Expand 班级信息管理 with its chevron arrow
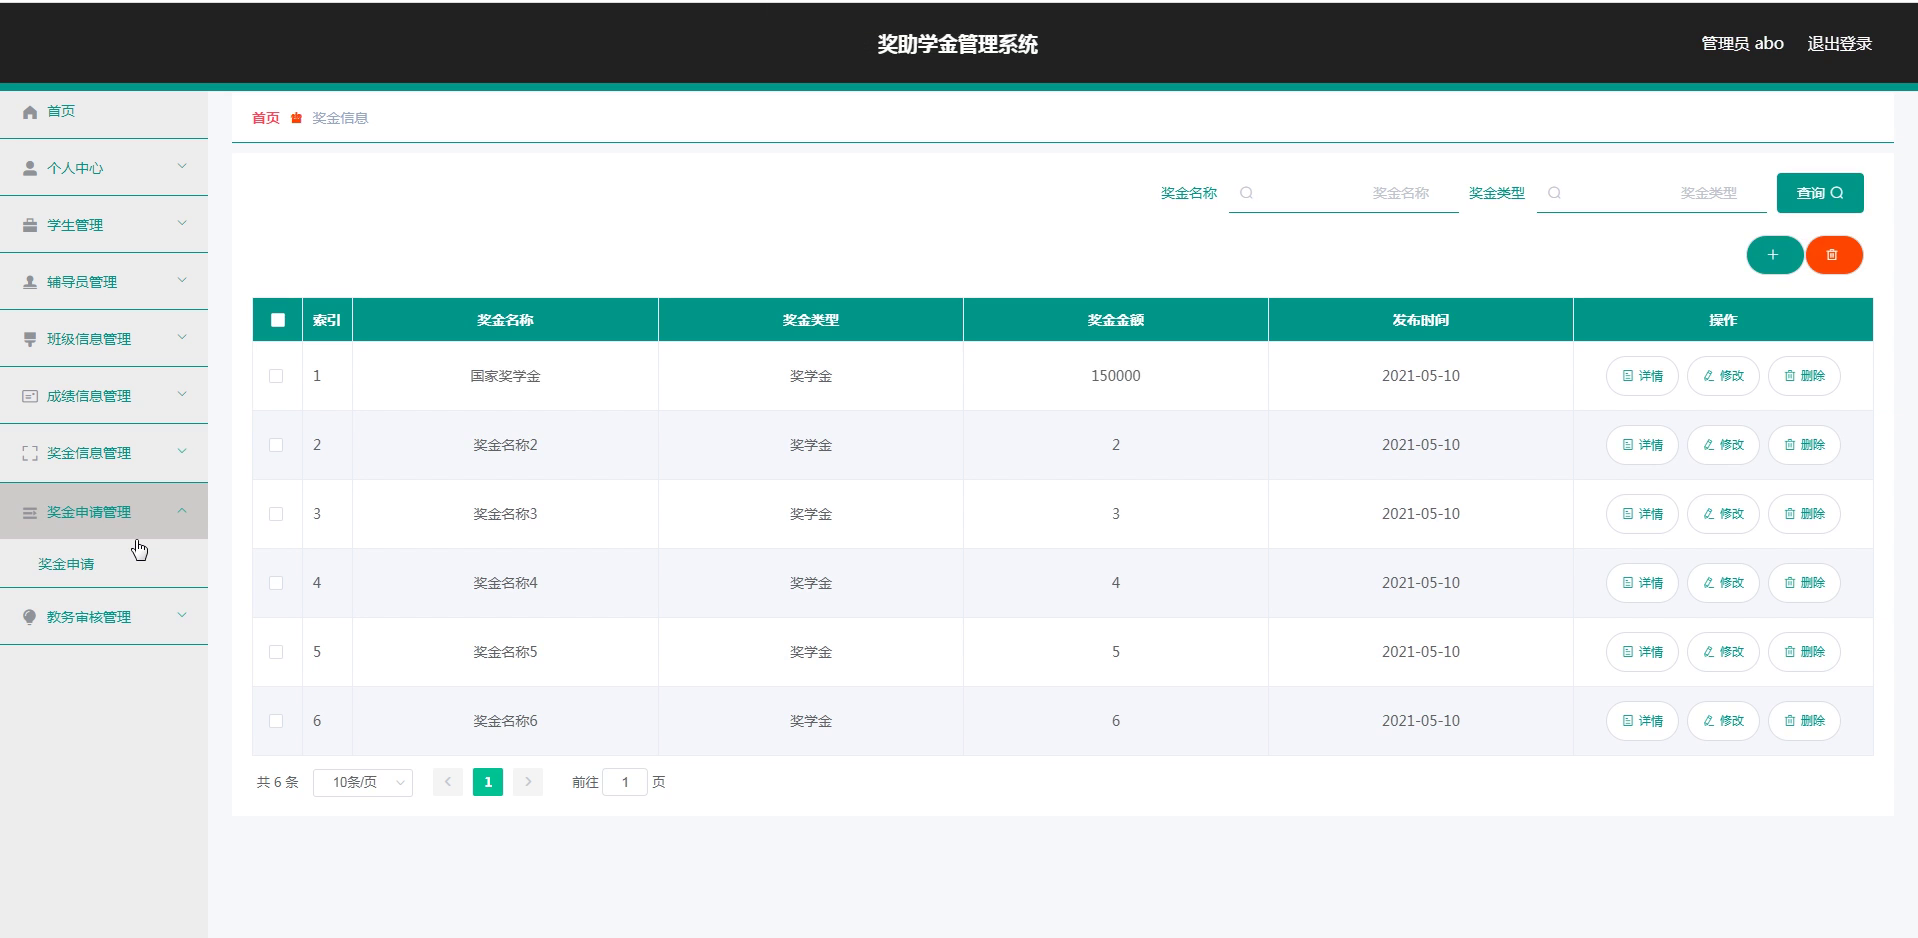The width and height of the screenshot is (1918, 938). (182, 337)
